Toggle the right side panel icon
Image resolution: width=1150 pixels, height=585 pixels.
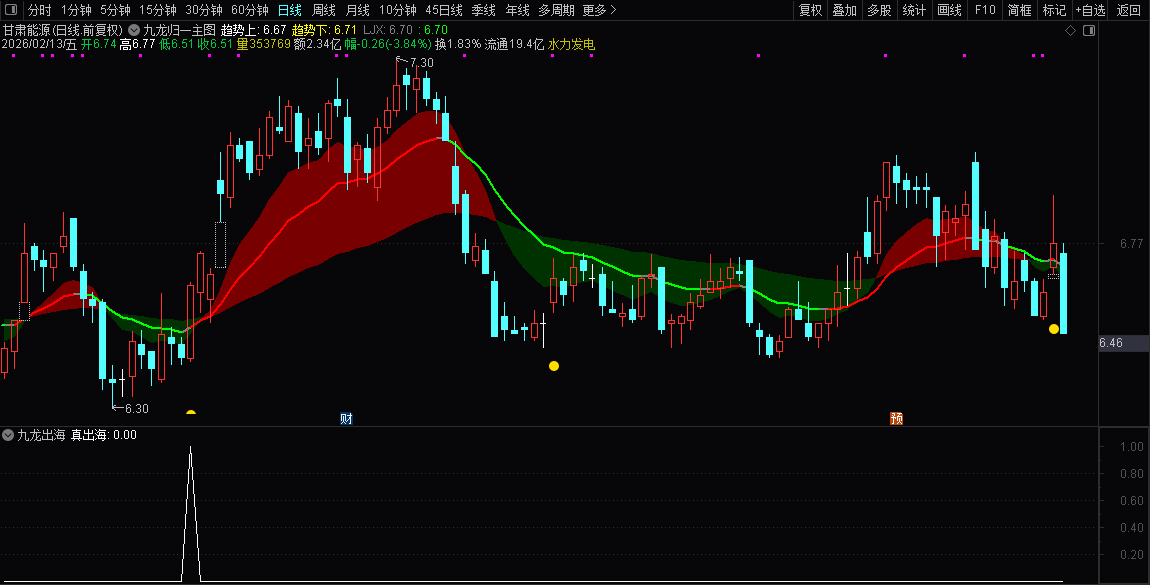pyautogui.click(x=1089, y=31)
